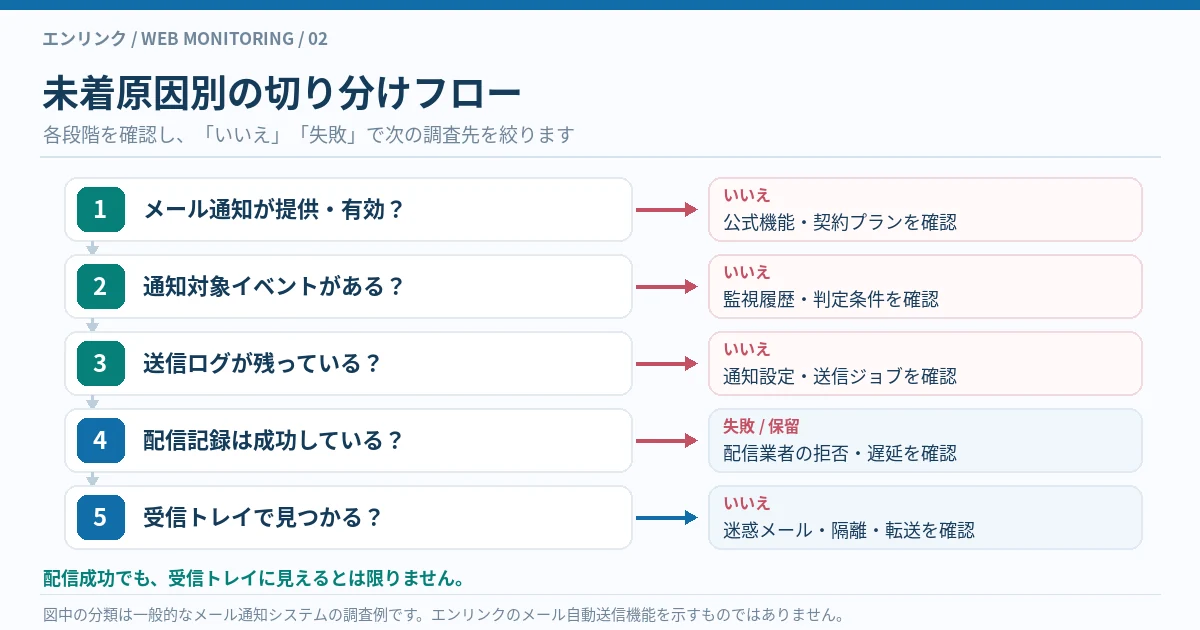
Task: Select the 配信記録は成功している？ step card
Action: tap(349, 440)
